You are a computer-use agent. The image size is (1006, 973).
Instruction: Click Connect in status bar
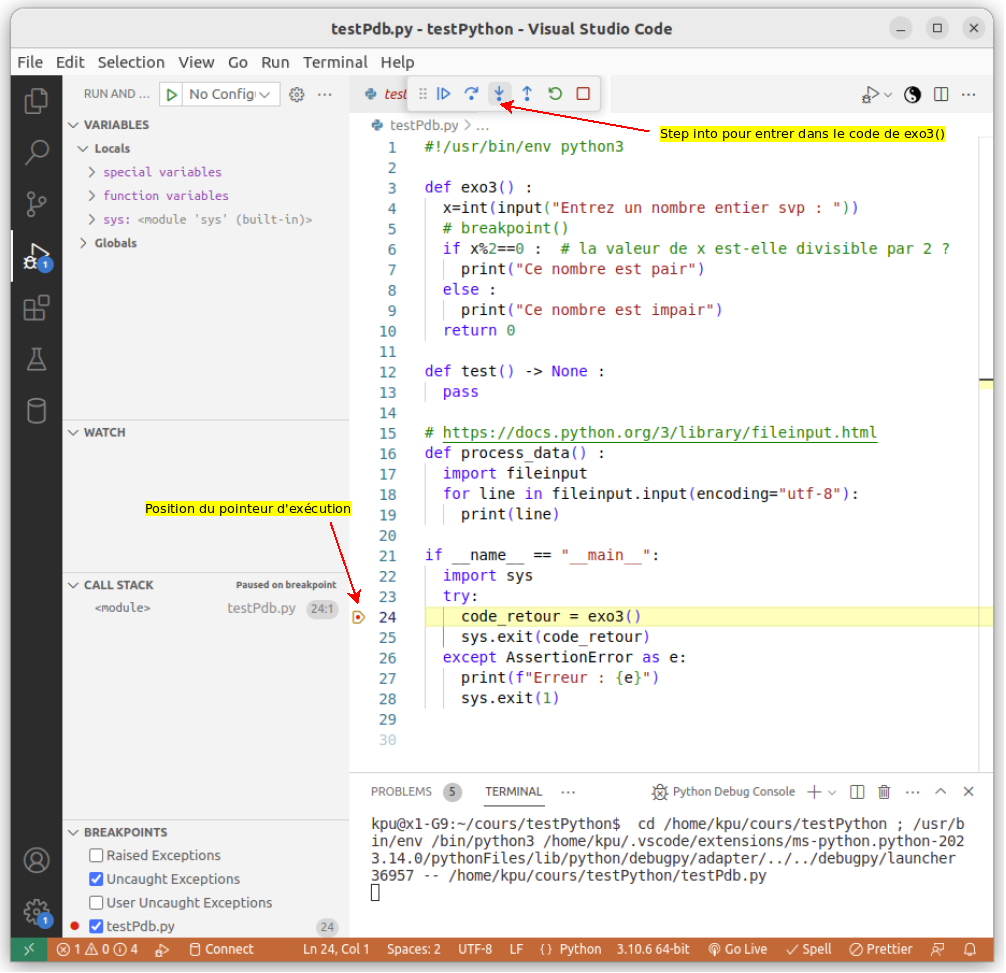221,951
